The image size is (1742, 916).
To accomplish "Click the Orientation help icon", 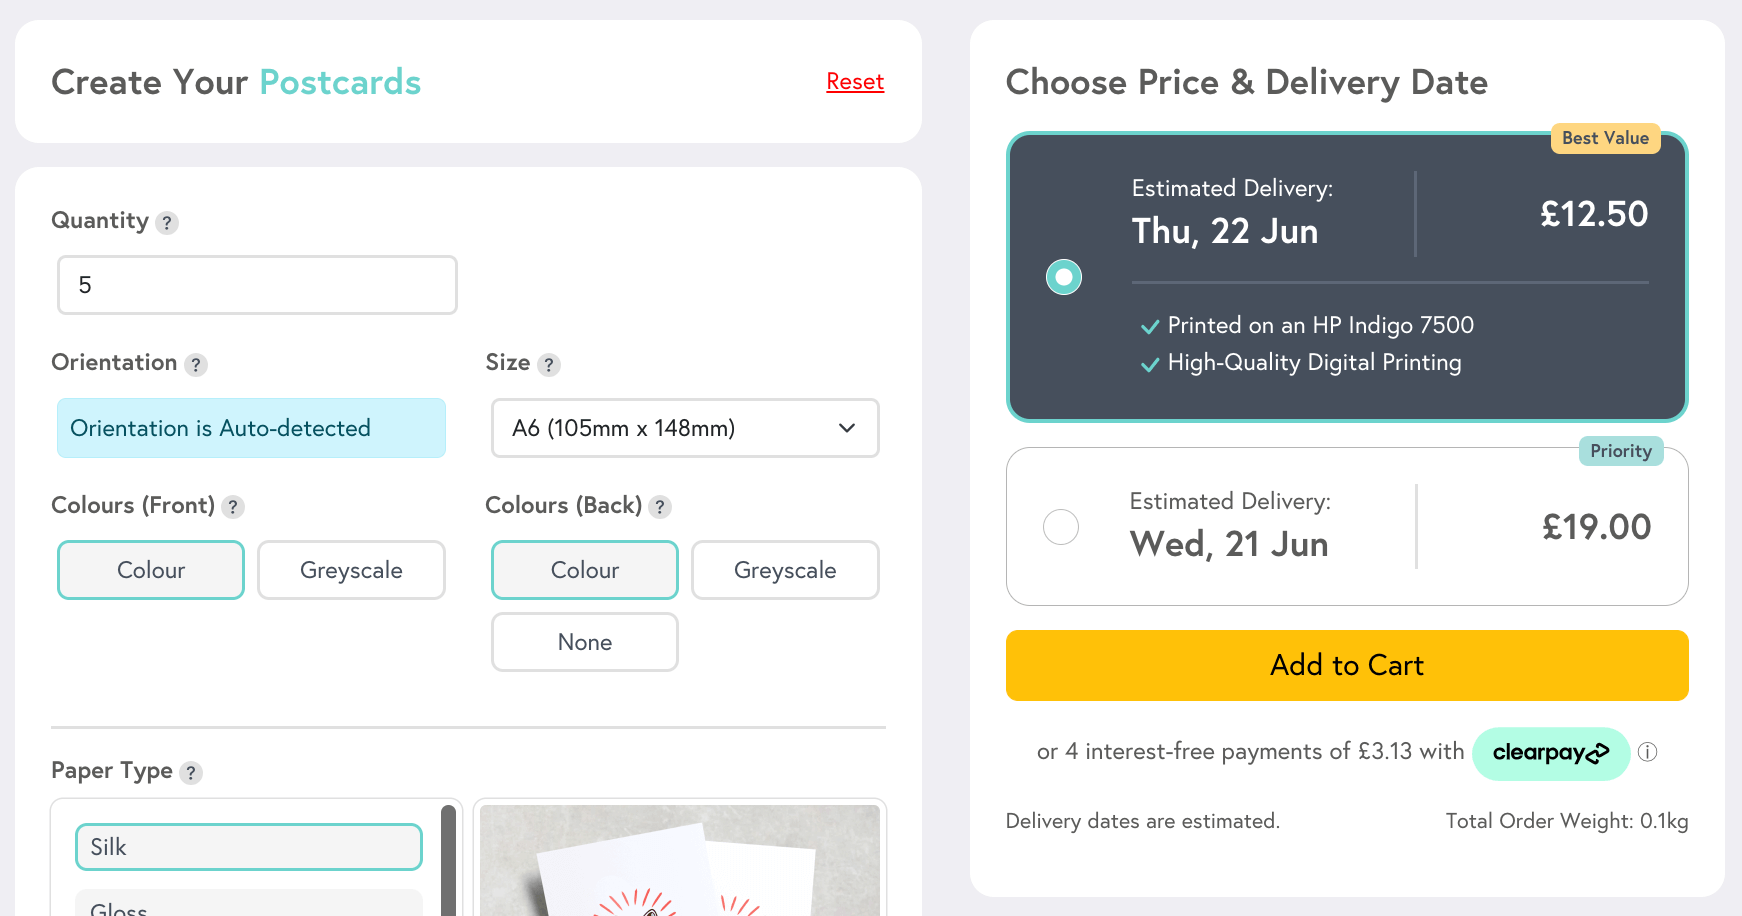I will 196,365.
